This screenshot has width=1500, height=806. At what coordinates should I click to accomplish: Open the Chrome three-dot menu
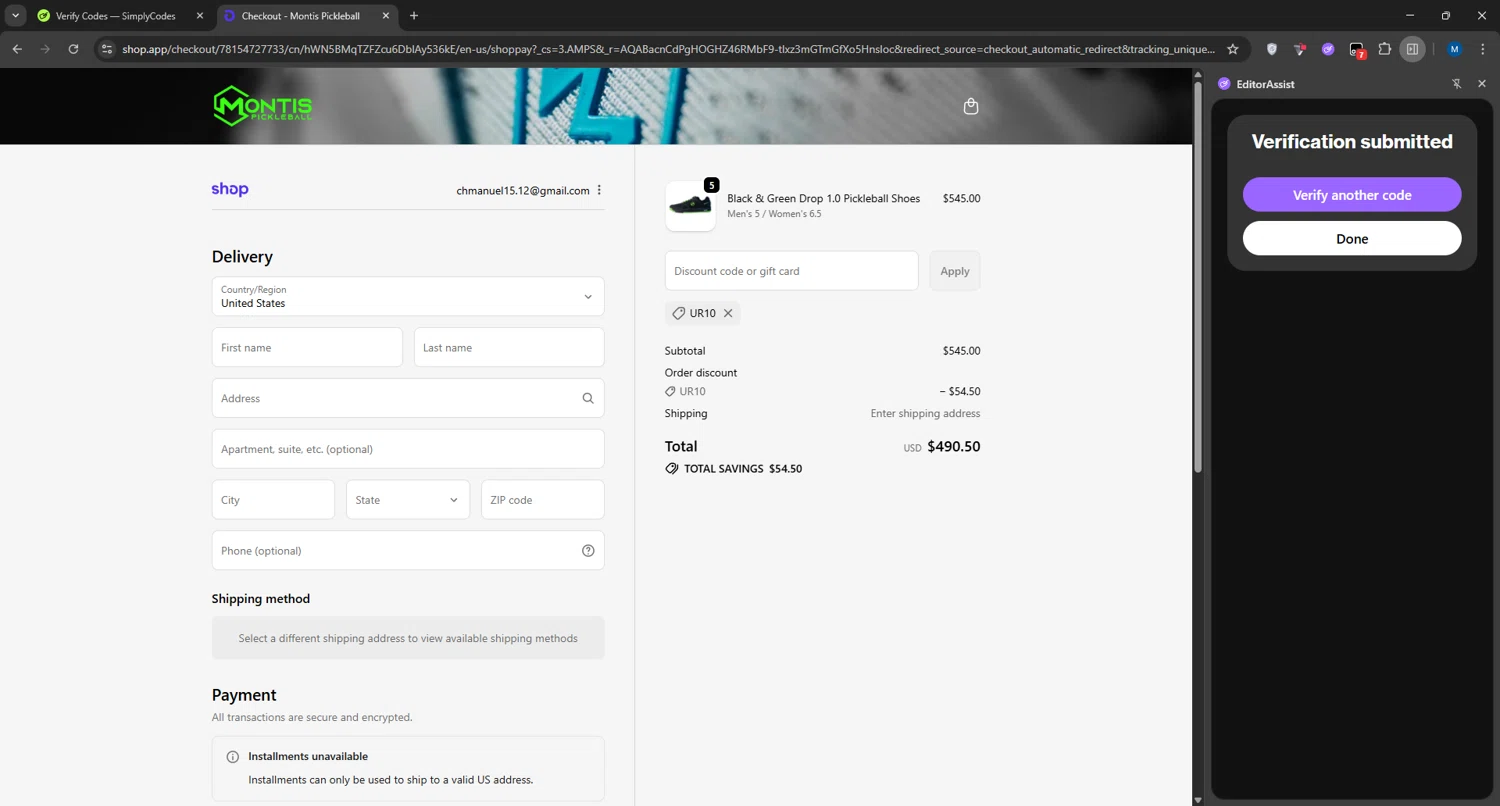coord(1483,49)
